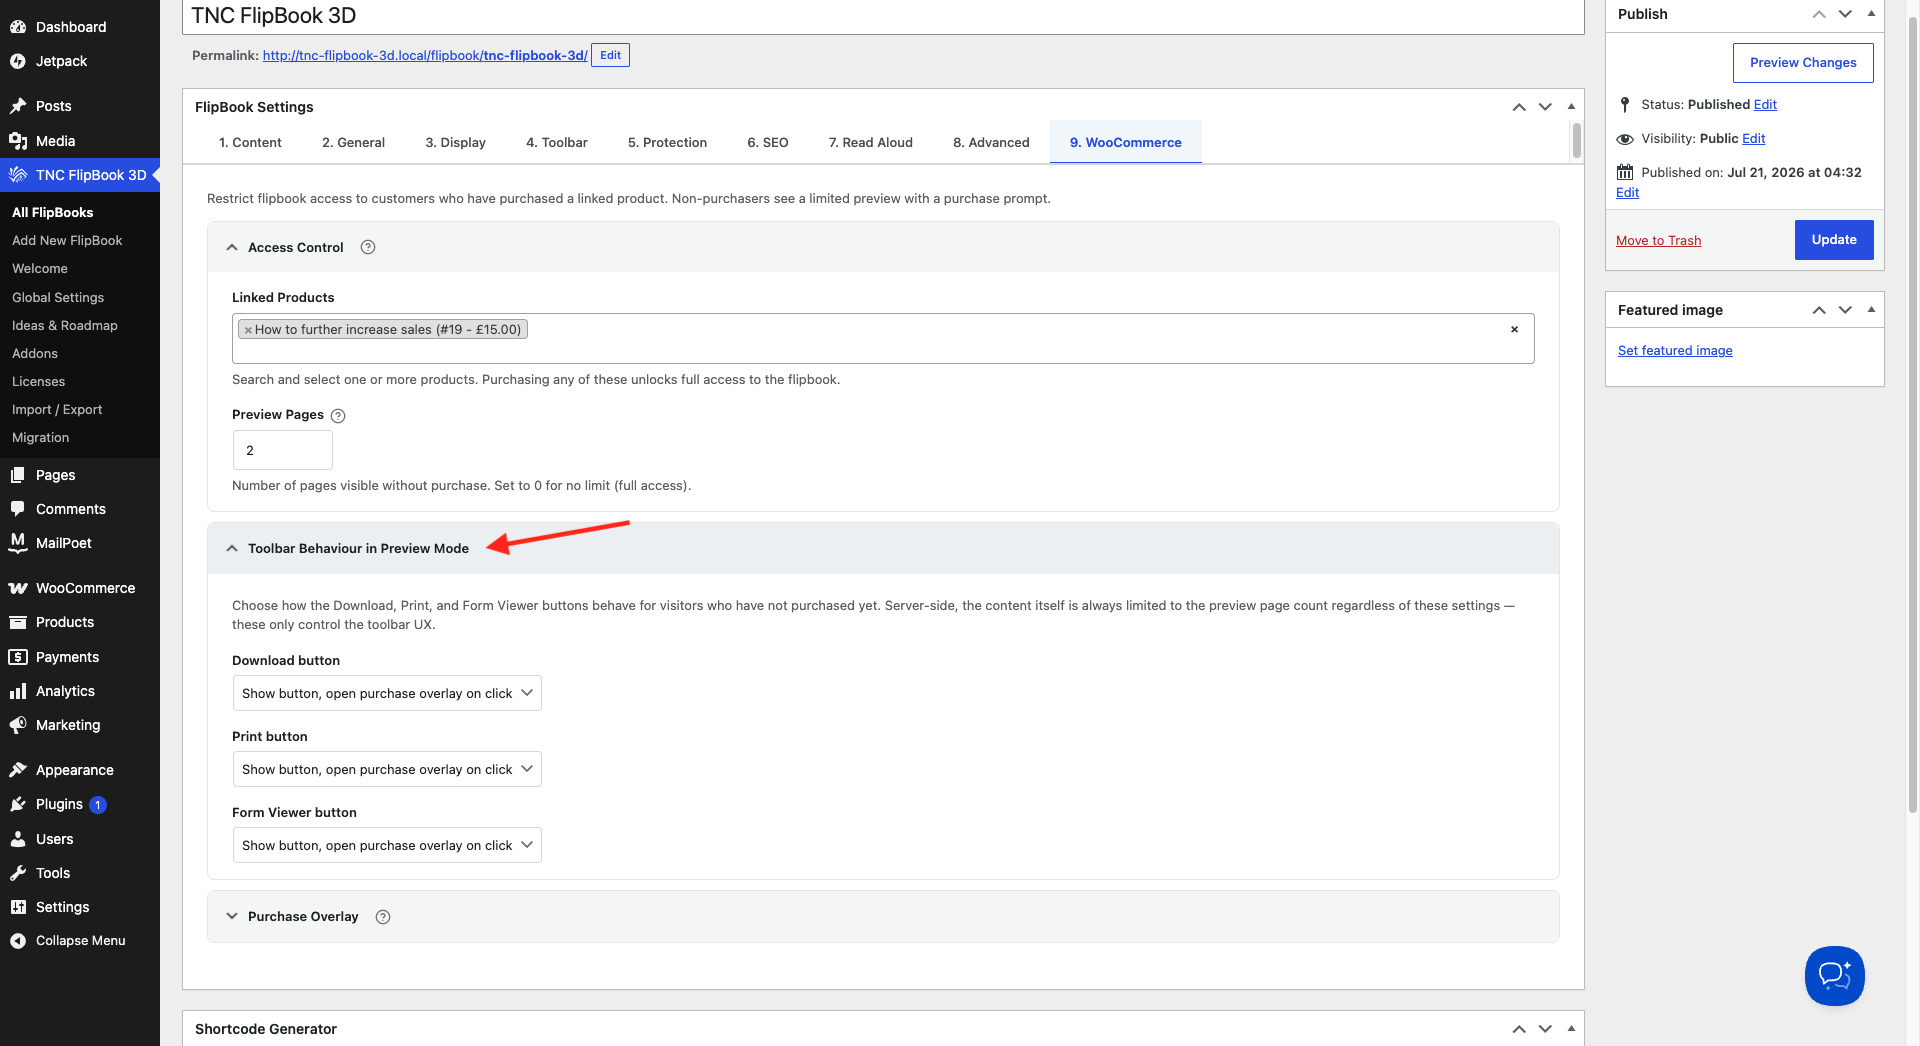
Task: Collapse the Access Control section
Action: click(x=232, y=247)
